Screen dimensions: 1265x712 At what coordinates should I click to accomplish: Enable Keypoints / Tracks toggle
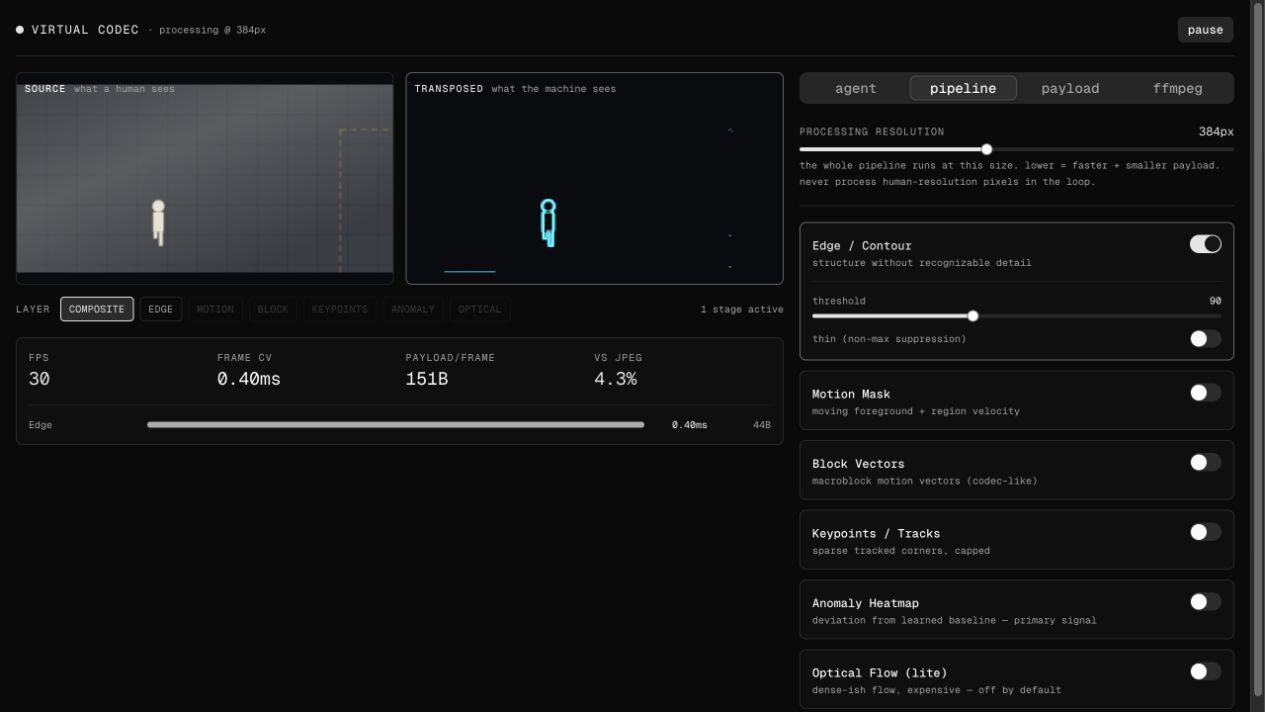pos(1205,532)
